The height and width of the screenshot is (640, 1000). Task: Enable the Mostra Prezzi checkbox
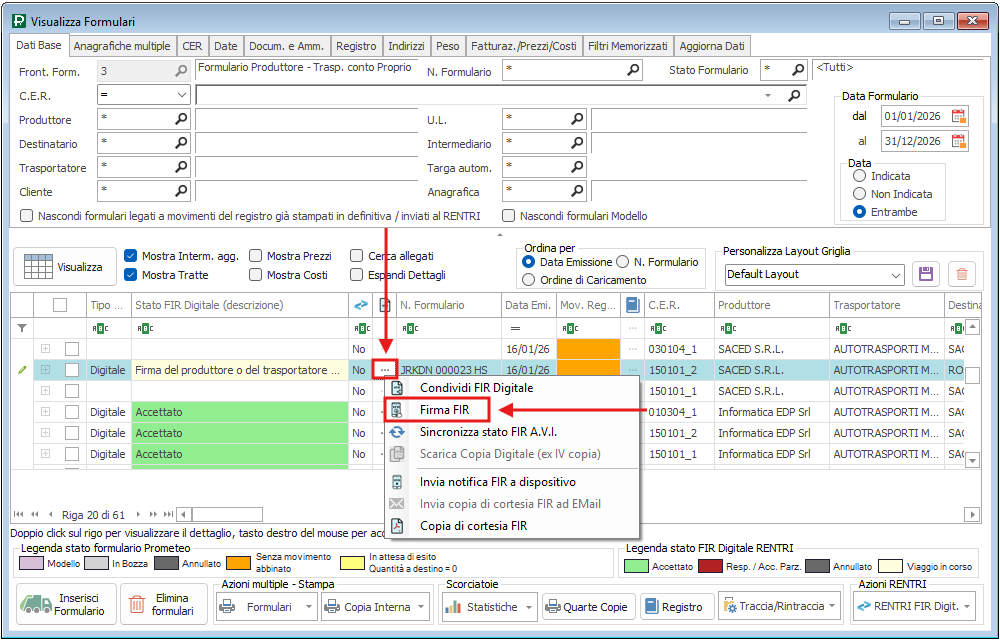click(x=256, y=256)
